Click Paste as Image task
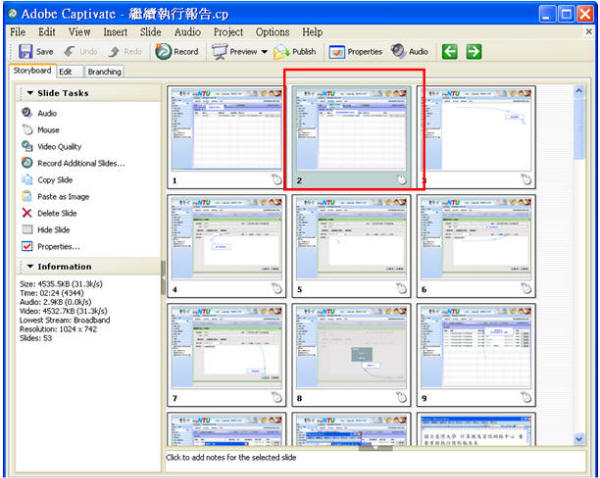Screen dimensions: 600x478 pyautogui.click(x=55, y=197)
